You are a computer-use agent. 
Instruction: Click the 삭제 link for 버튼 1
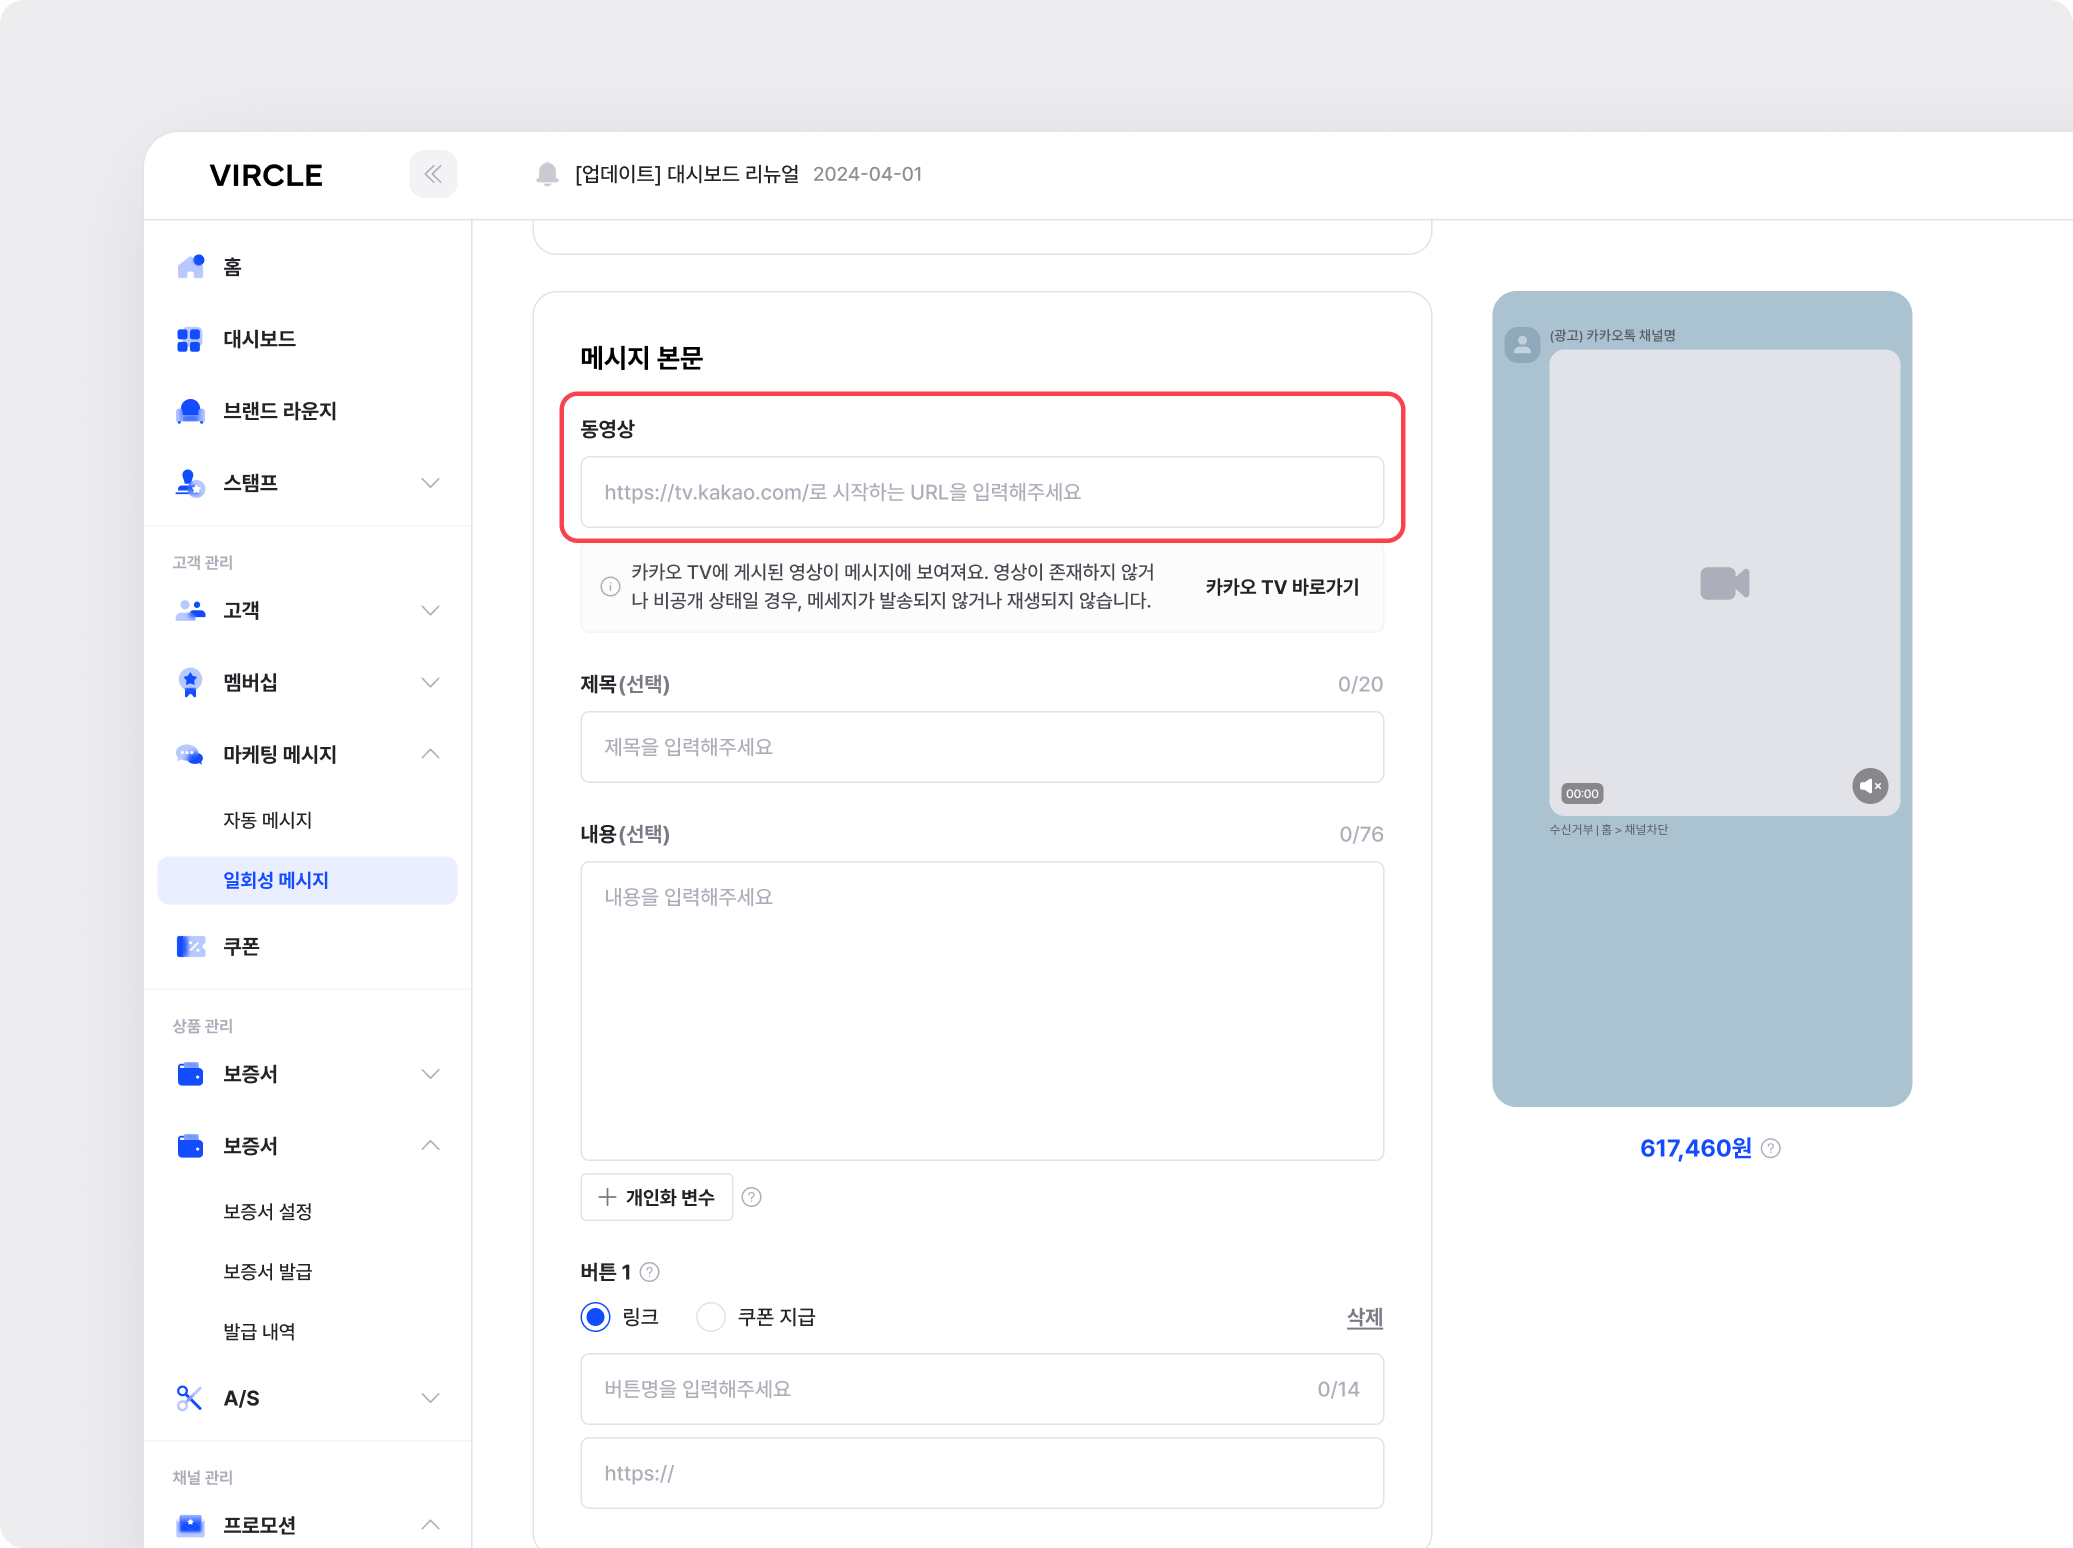[1364, 1317]
